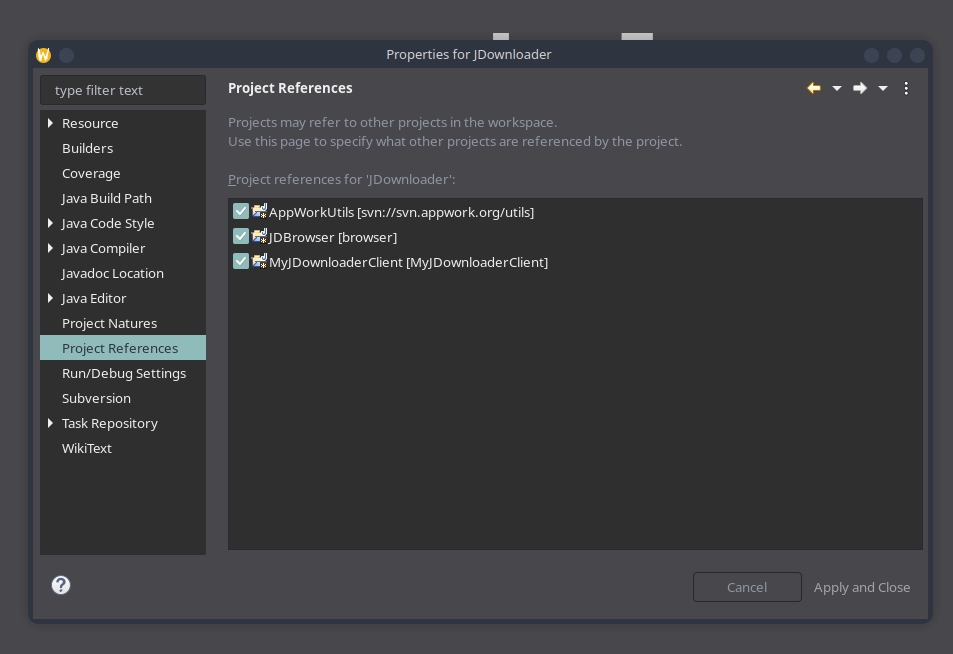This screenshot has height=654, width=953.
Task: Select Builders in the property tree
Action: [88, 148]
